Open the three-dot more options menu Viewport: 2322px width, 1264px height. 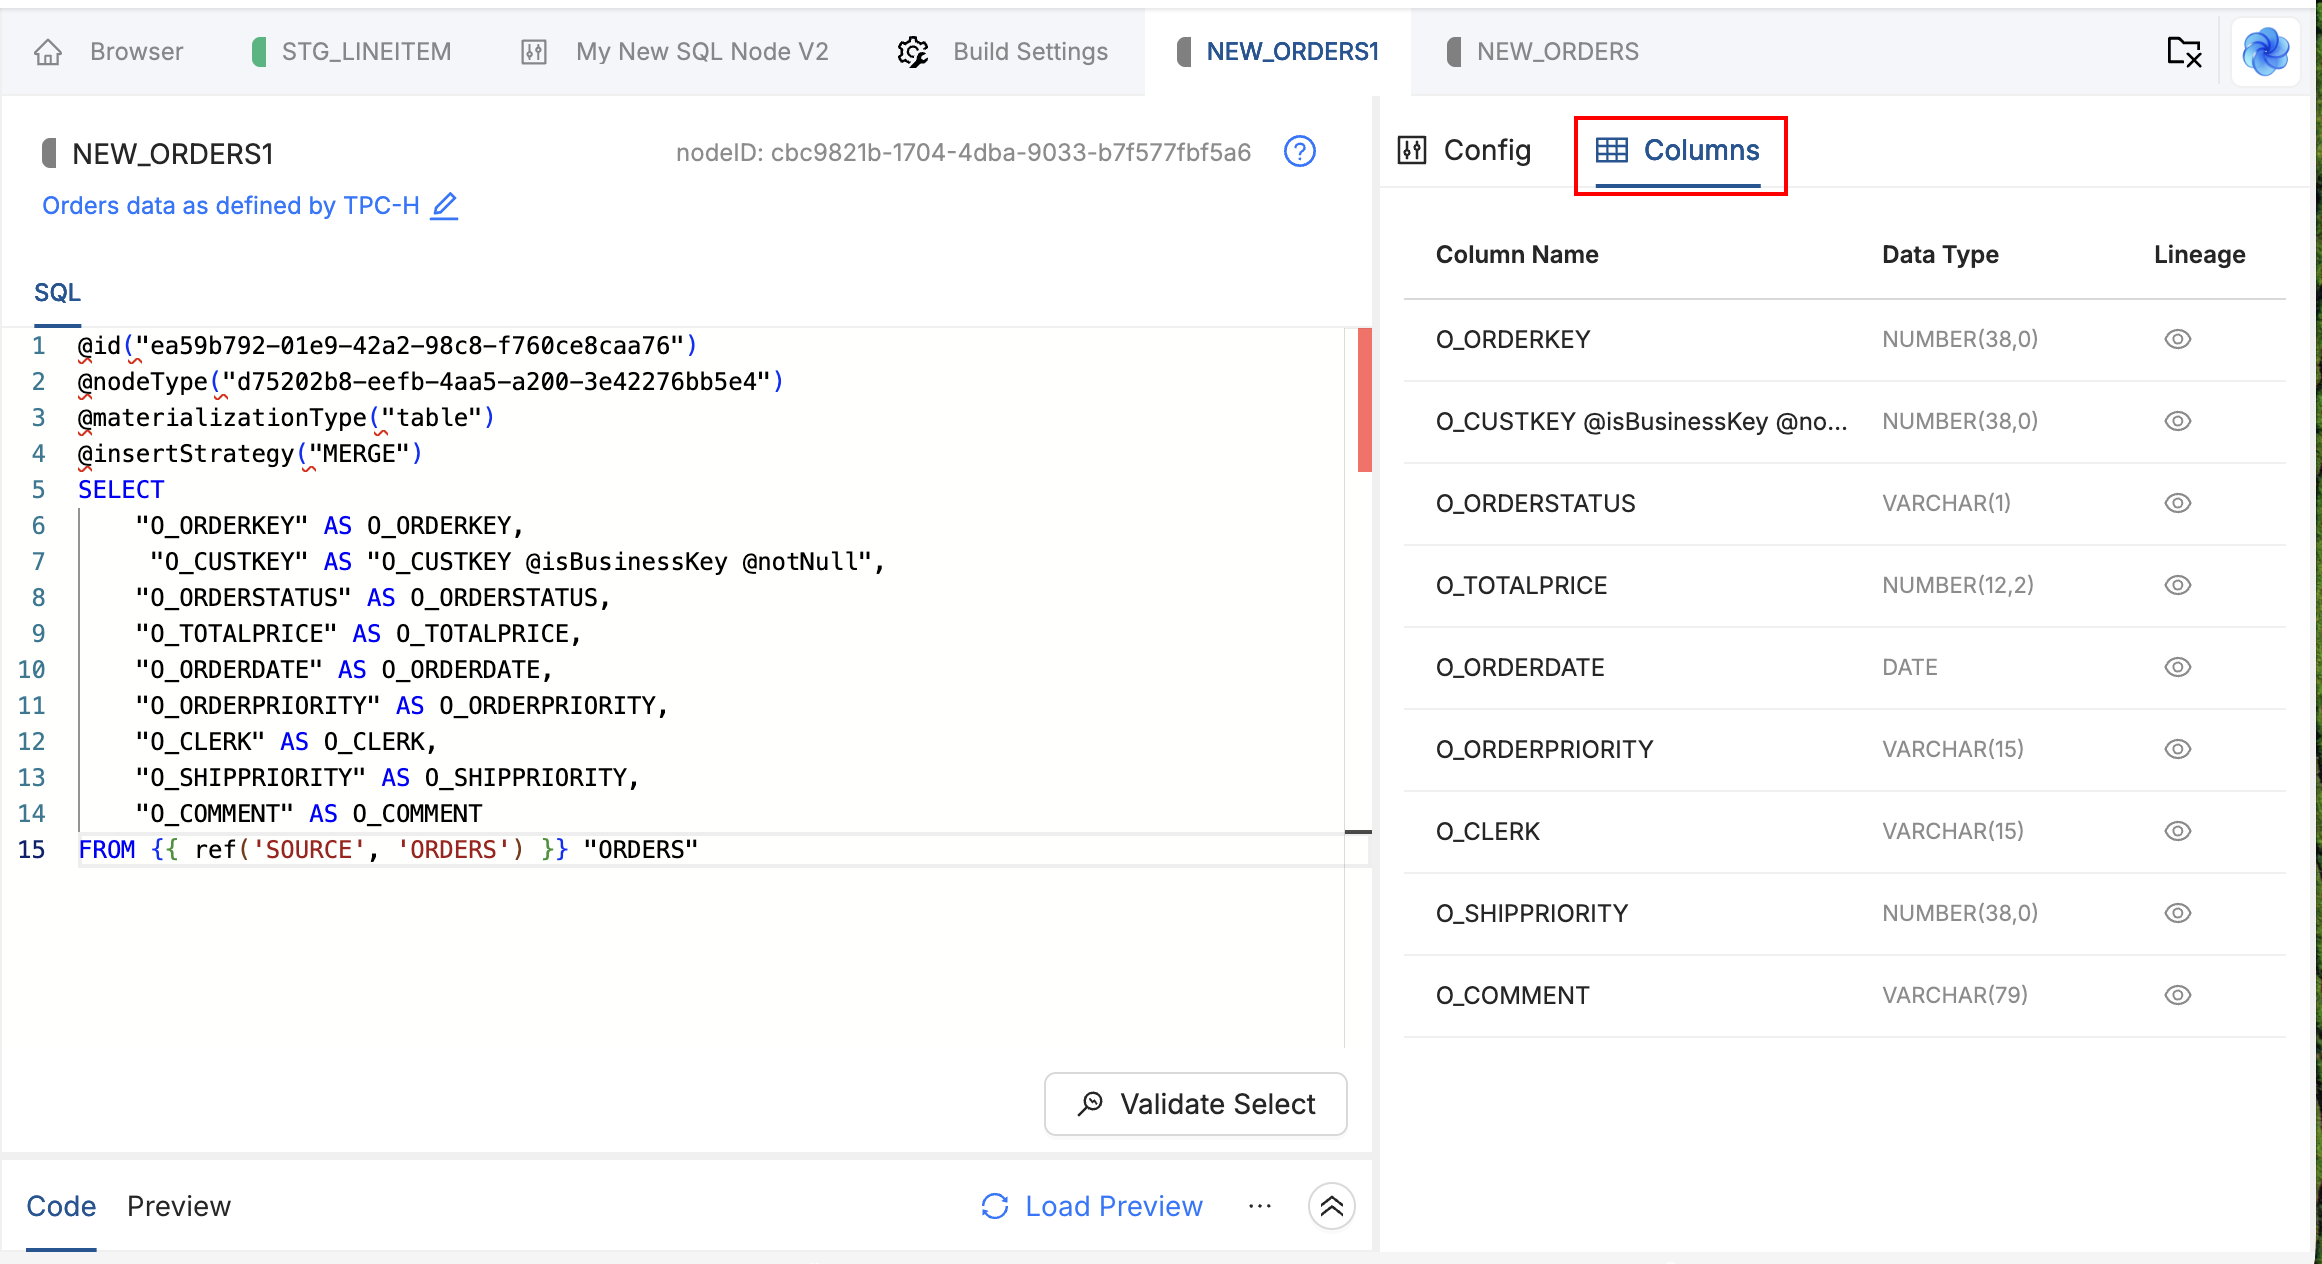click(x=1260, y=1206)
